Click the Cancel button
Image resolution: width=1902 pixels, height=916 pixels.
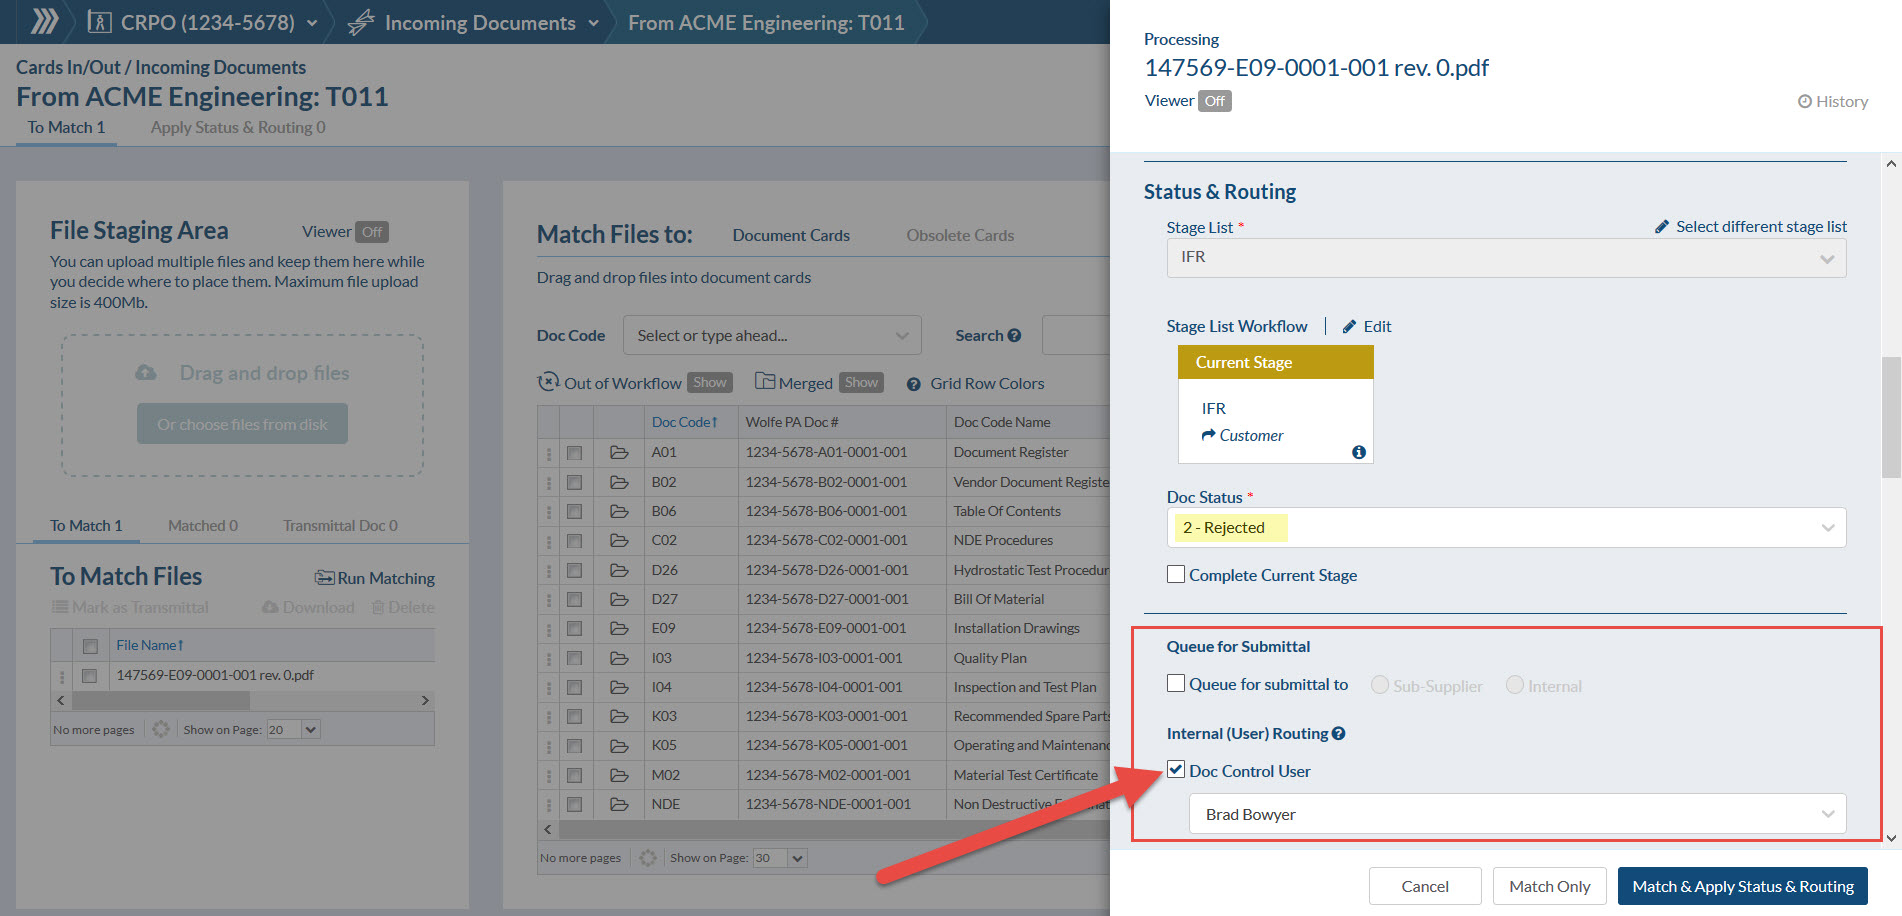point(1425,886)
